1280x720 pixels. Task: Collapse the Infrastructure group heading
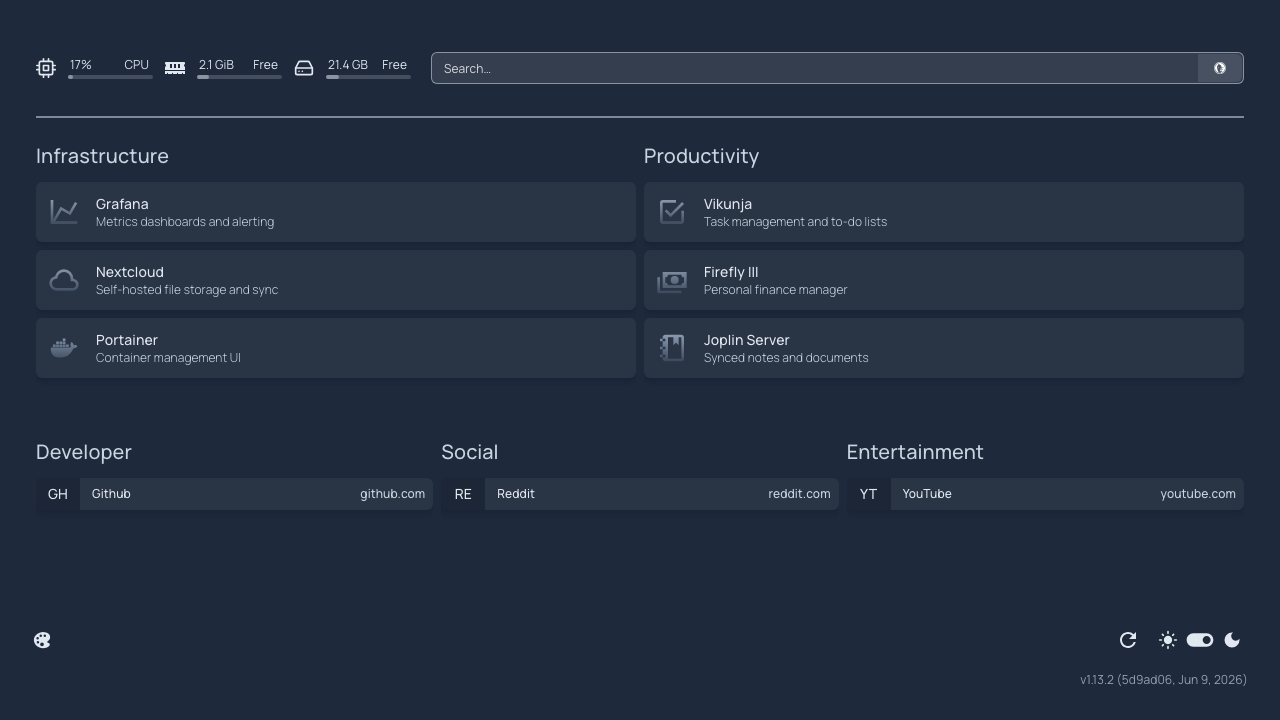pos(102,156)
